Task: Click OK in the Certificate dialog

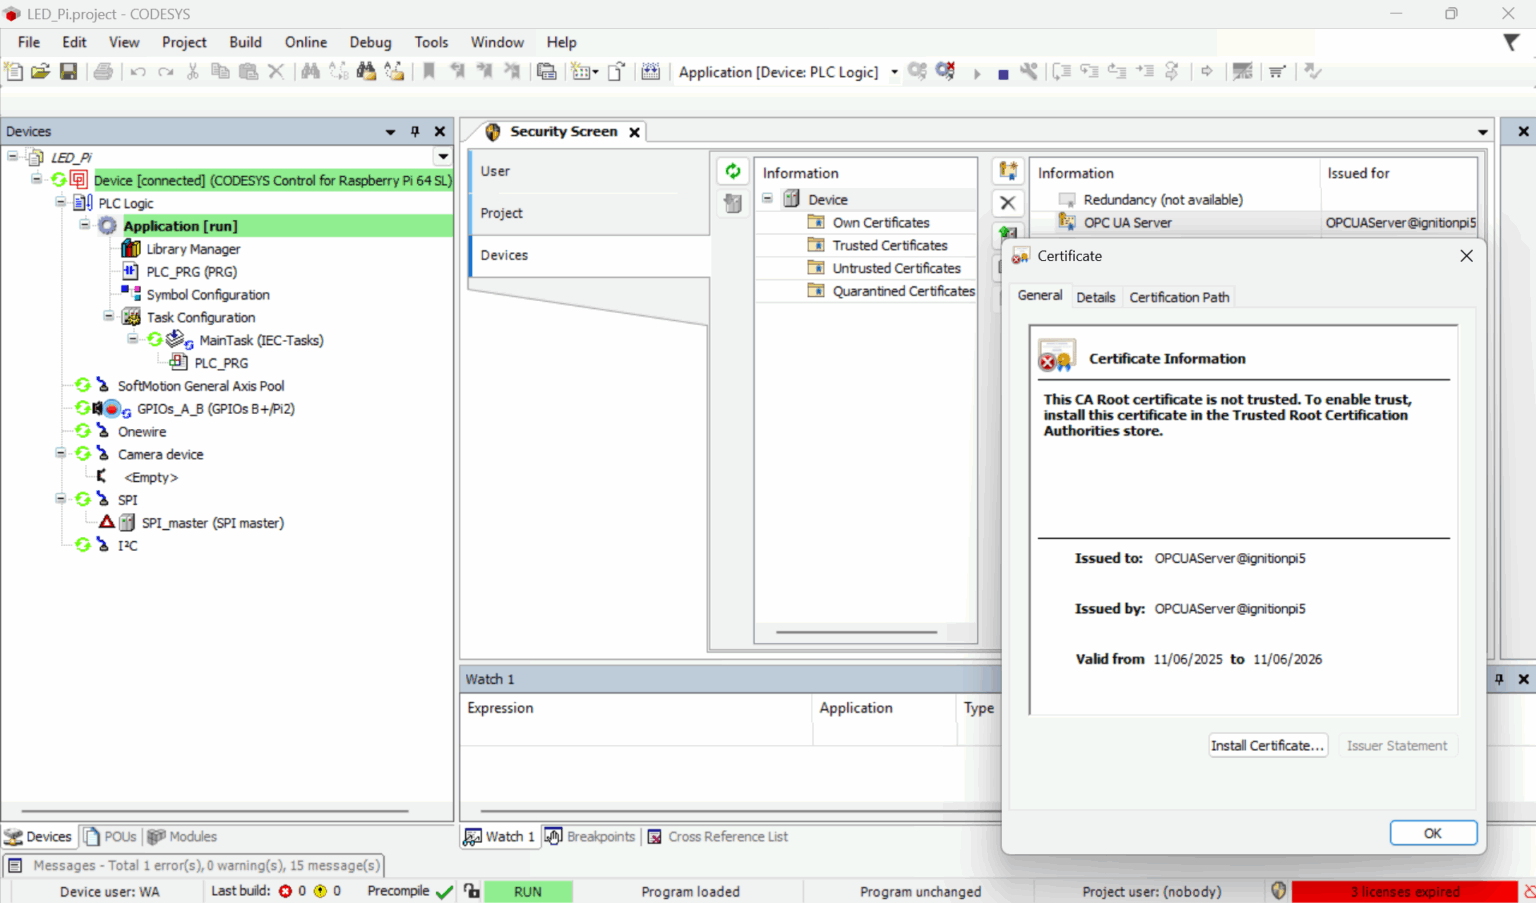Action: coord(1432,833)
